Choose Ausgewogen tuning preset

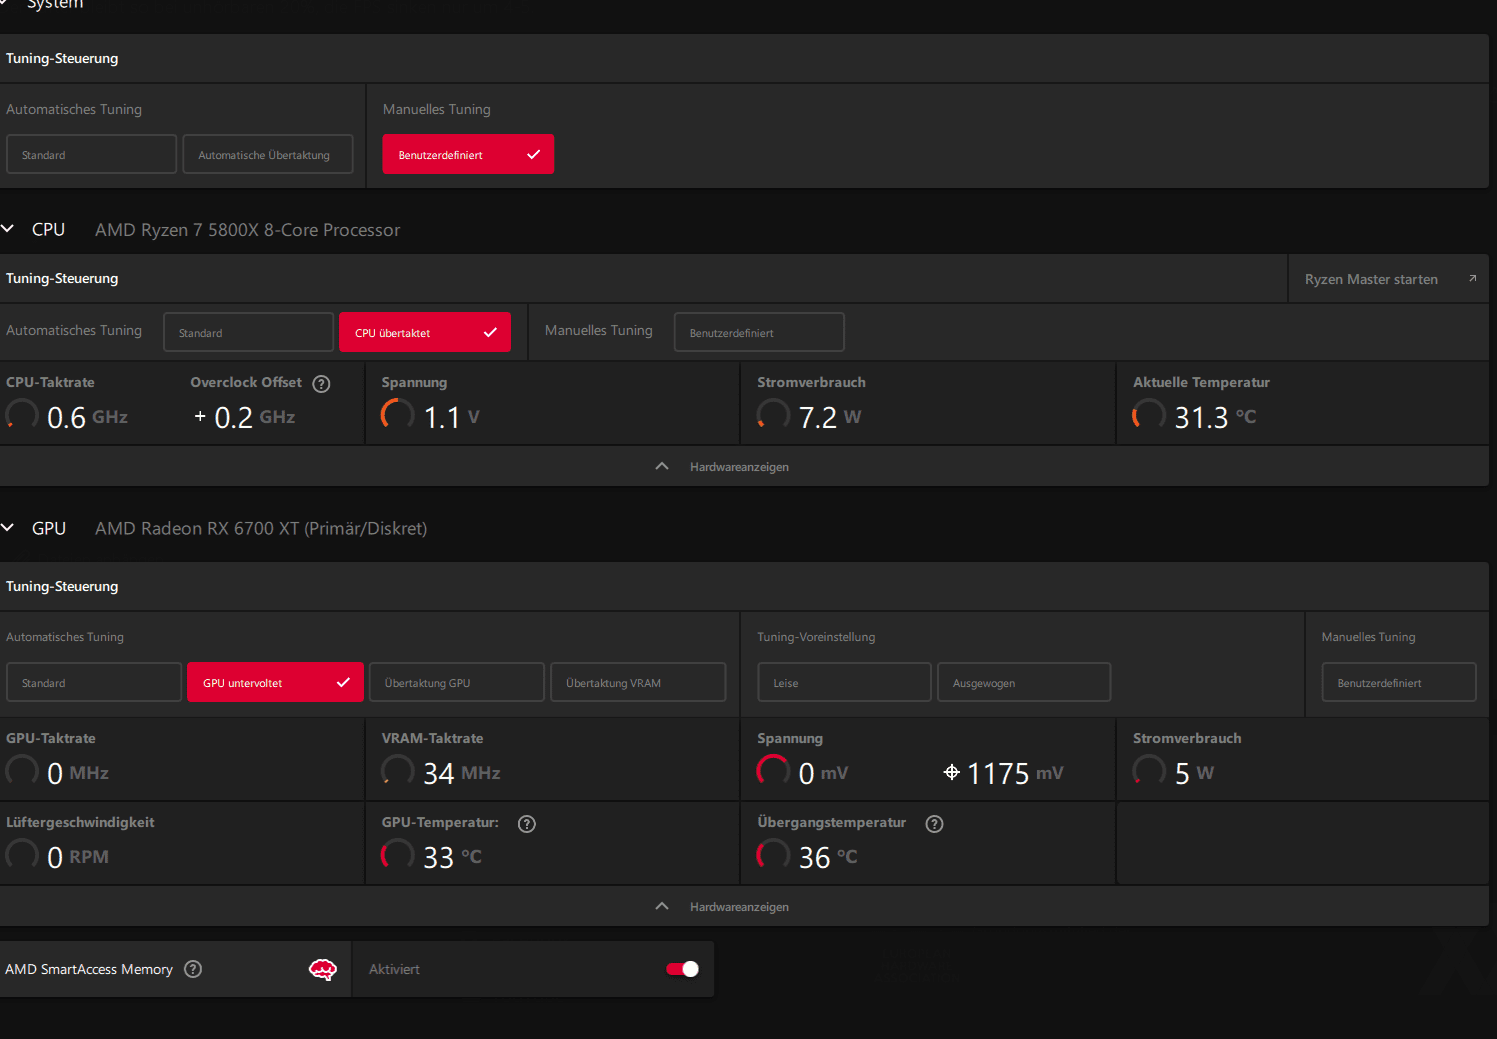pos(1024,682)
